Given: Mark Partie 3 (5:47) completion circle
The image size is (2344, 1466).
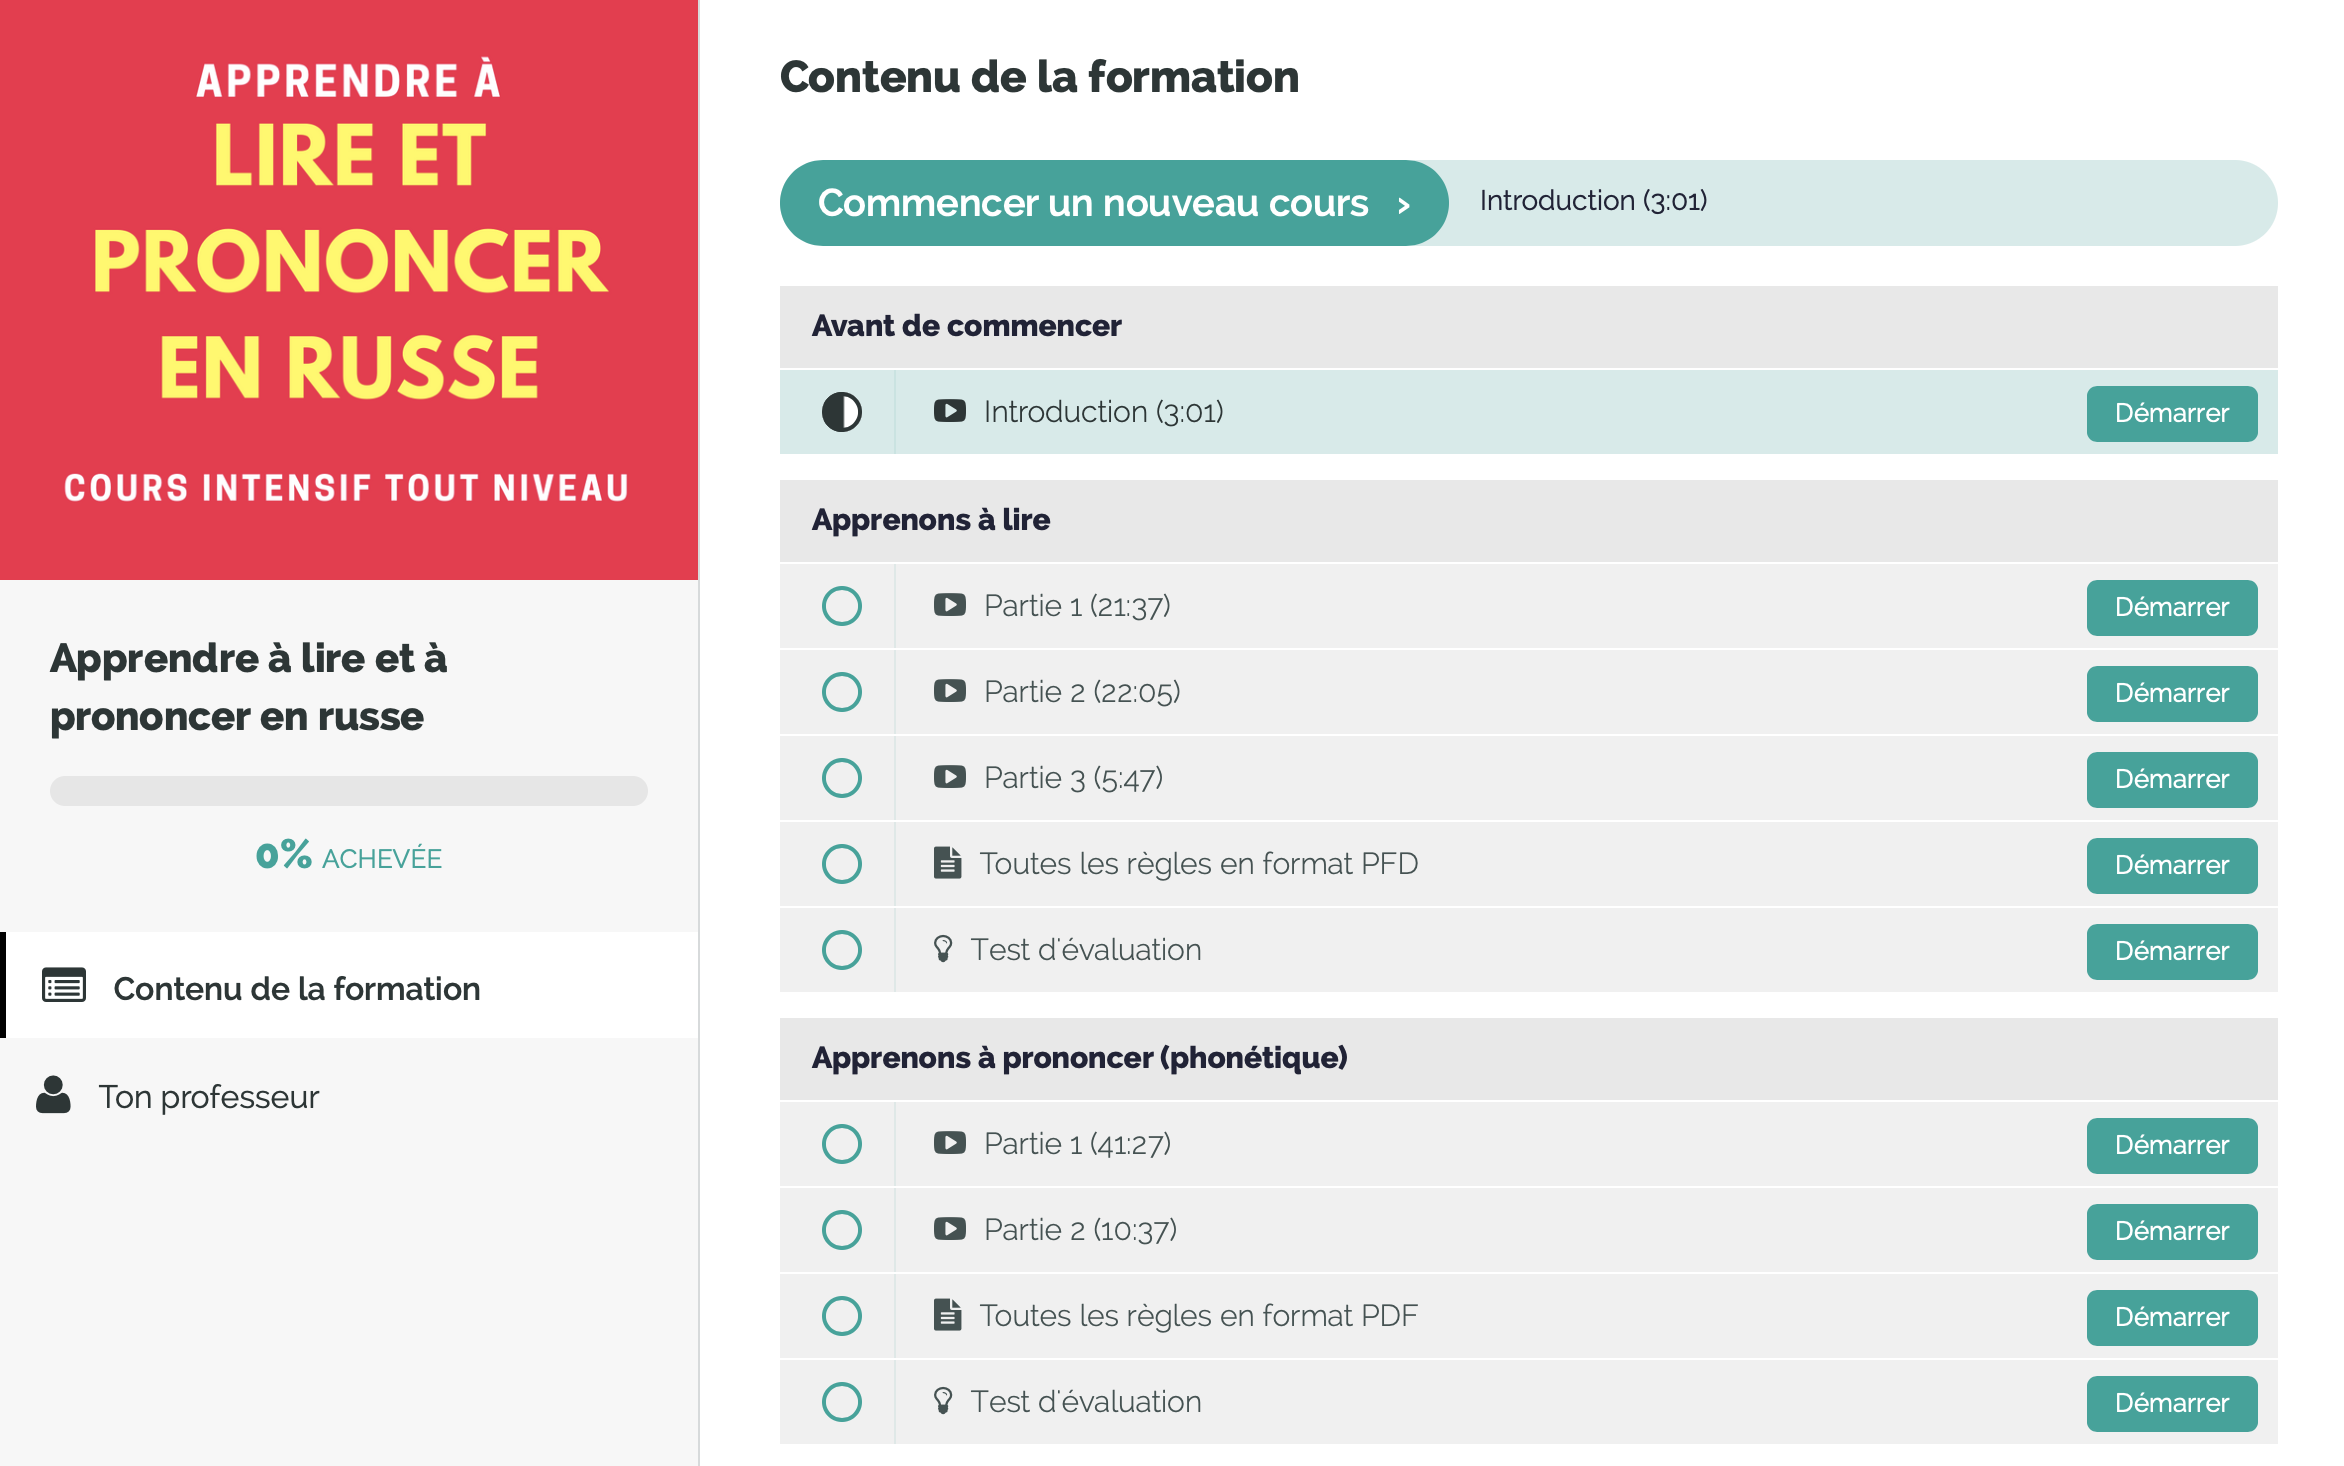Looking at the screenshot, I should (x=841, y=778).
